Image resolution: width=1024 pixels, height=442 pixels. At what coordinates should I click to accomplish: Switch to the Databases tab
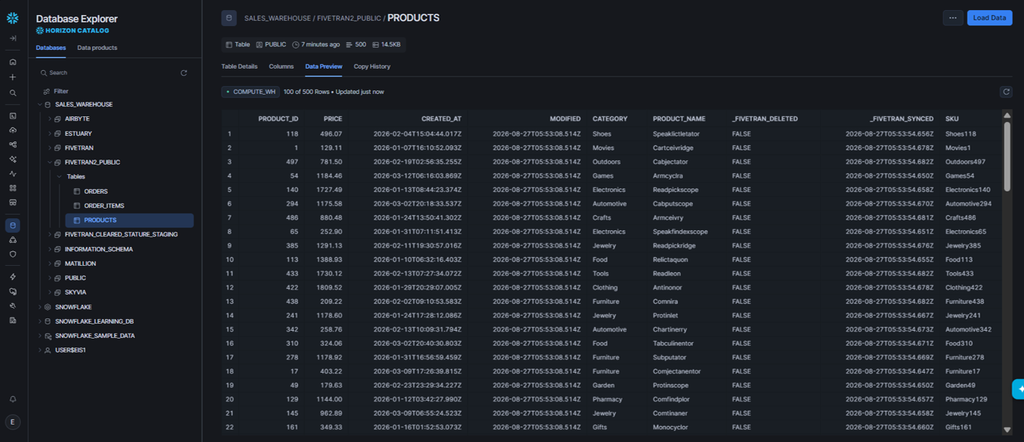51,48
